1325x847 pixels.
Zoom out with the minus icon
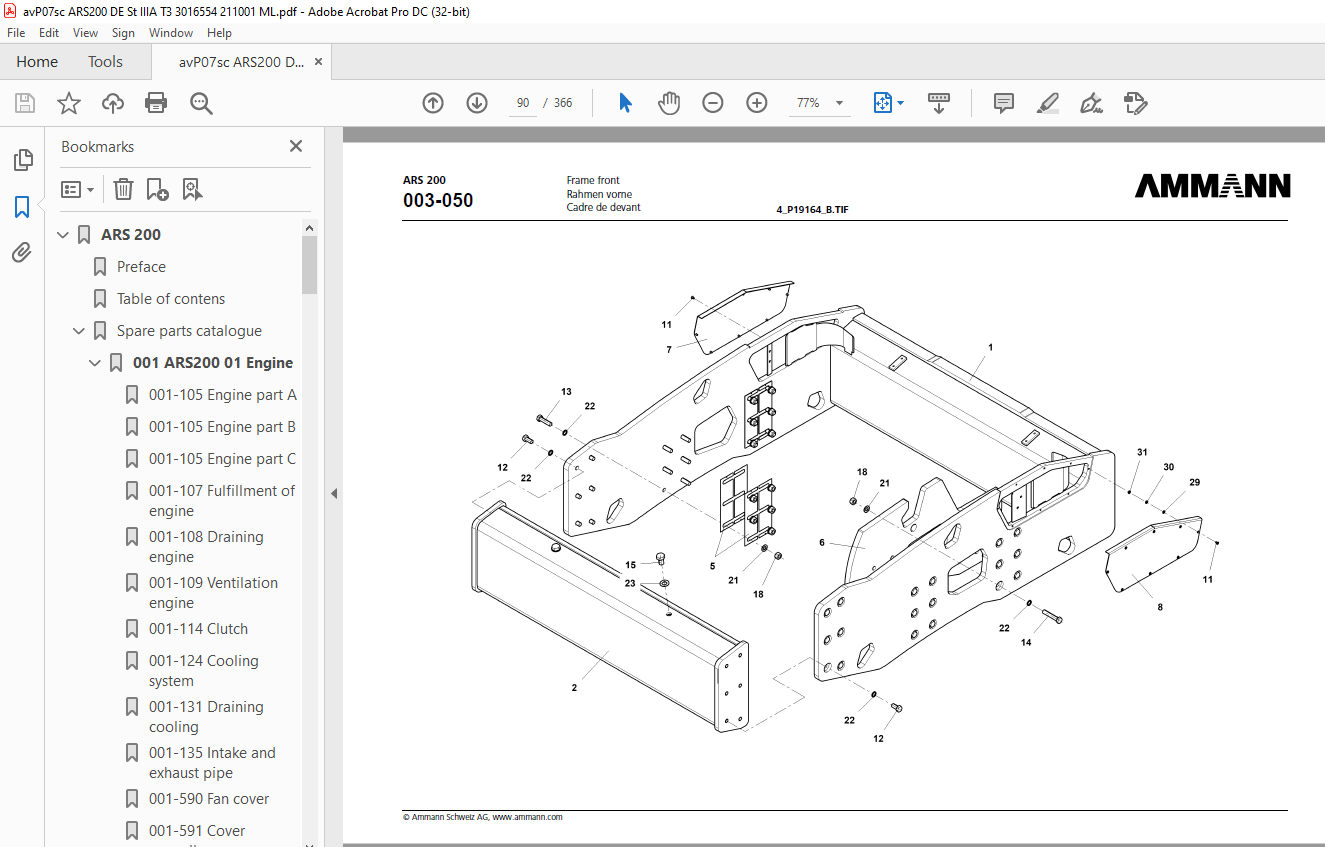713,103
